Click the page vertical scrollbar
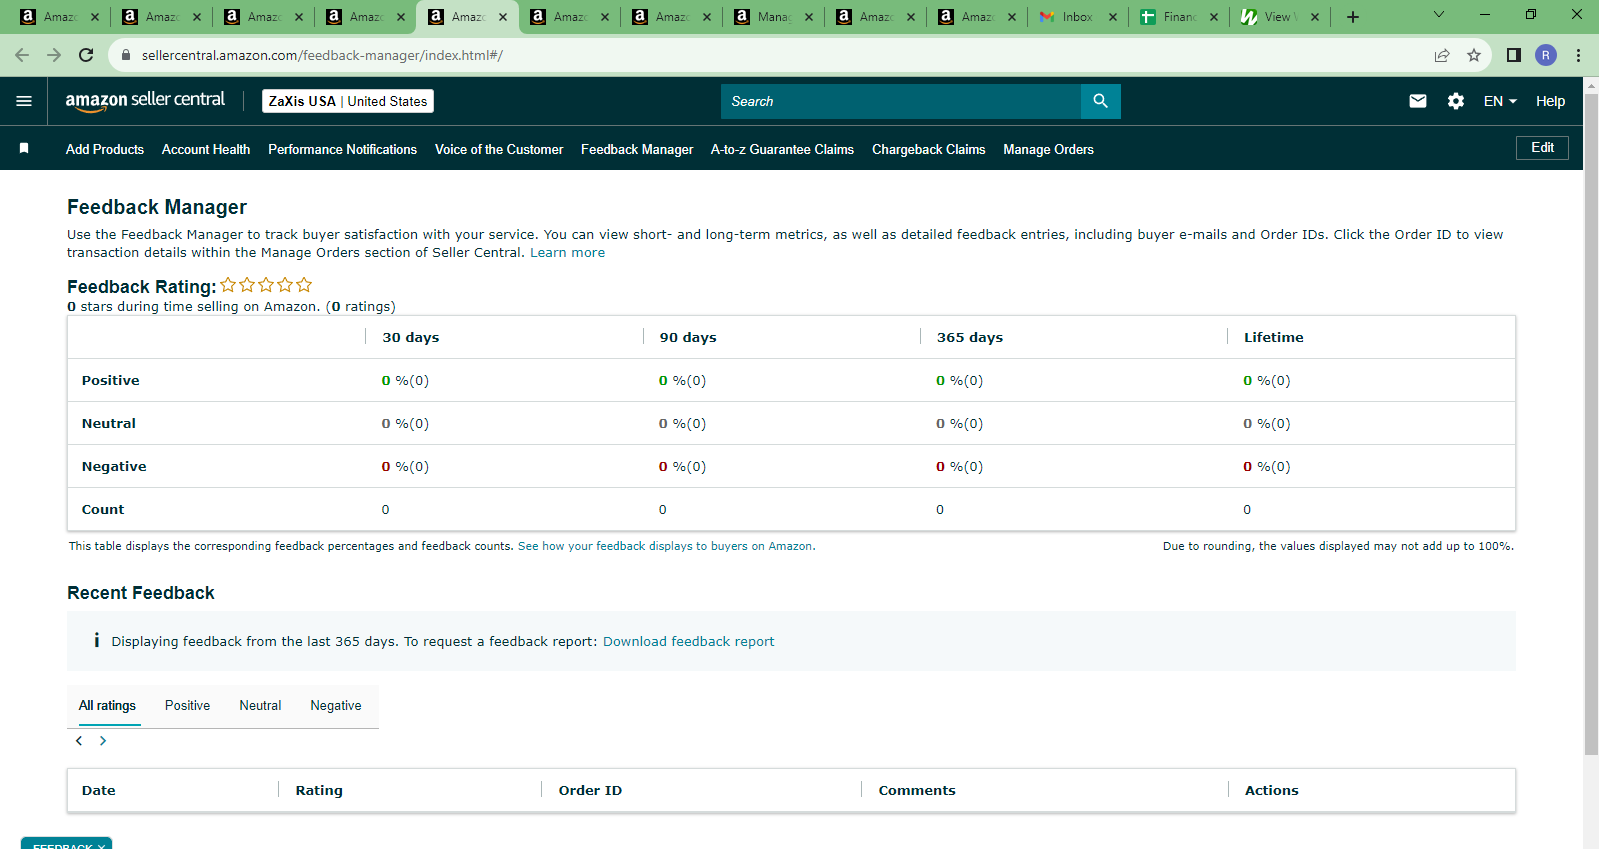This screenshot has height=849, width=1599. pyautogui.click(x=1591, y=424)
